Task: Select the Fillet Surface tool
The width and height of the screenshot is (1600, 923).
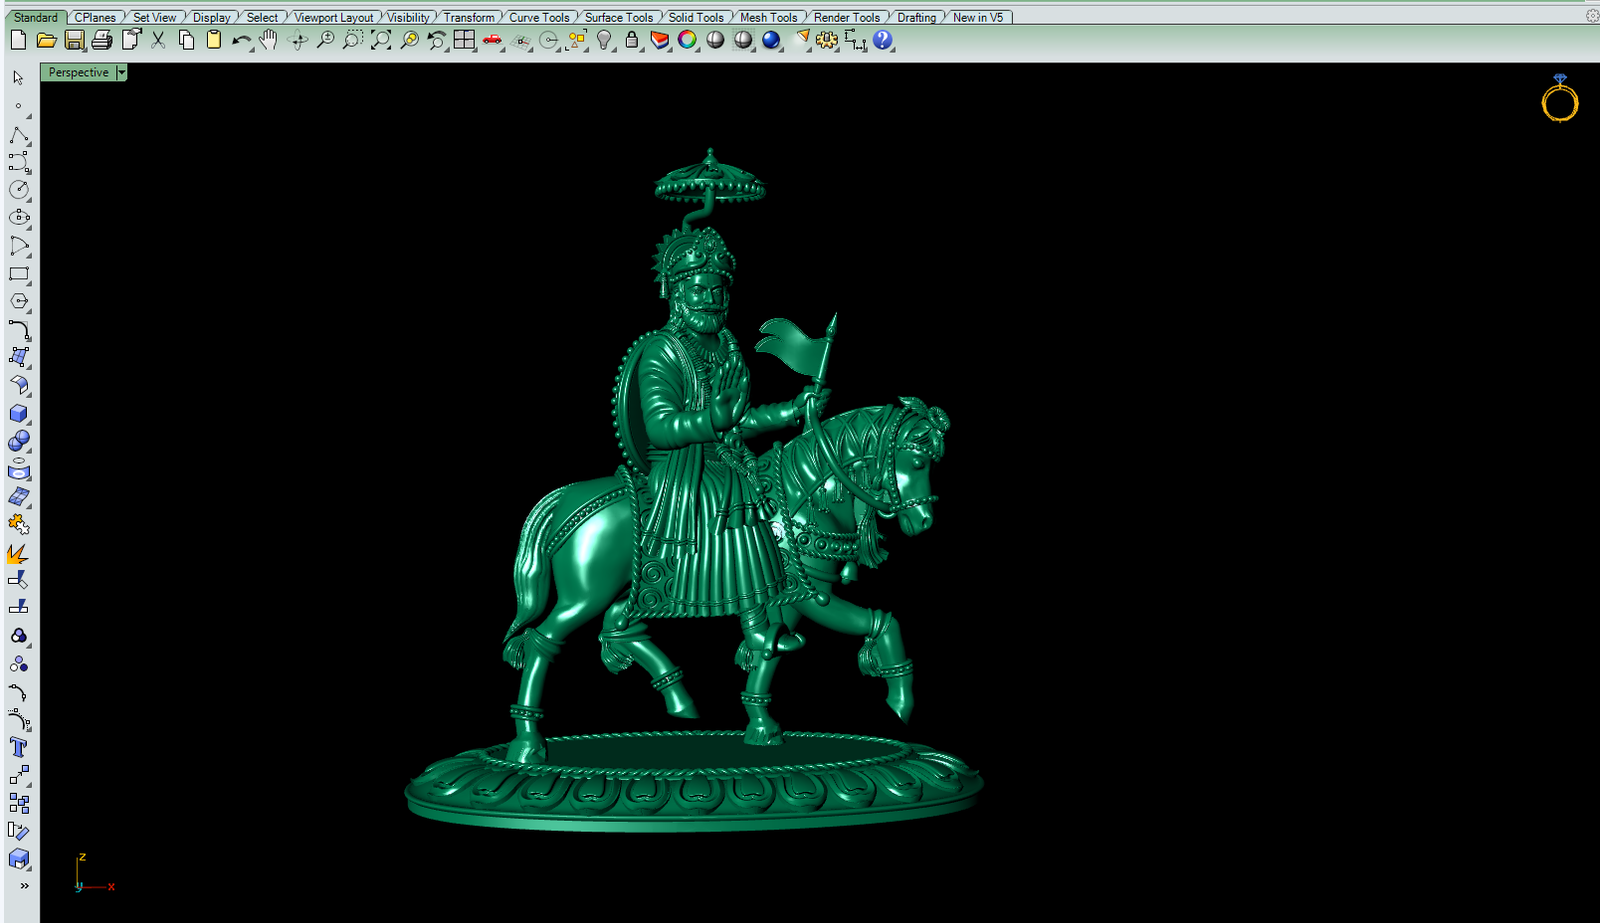Action: coord(19,385)
